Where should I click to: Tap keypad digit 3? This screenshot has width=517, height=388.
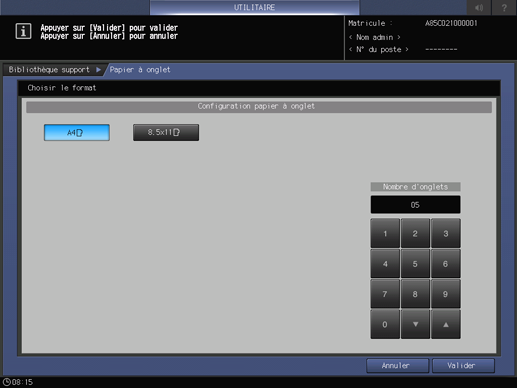tap(446, 233)
